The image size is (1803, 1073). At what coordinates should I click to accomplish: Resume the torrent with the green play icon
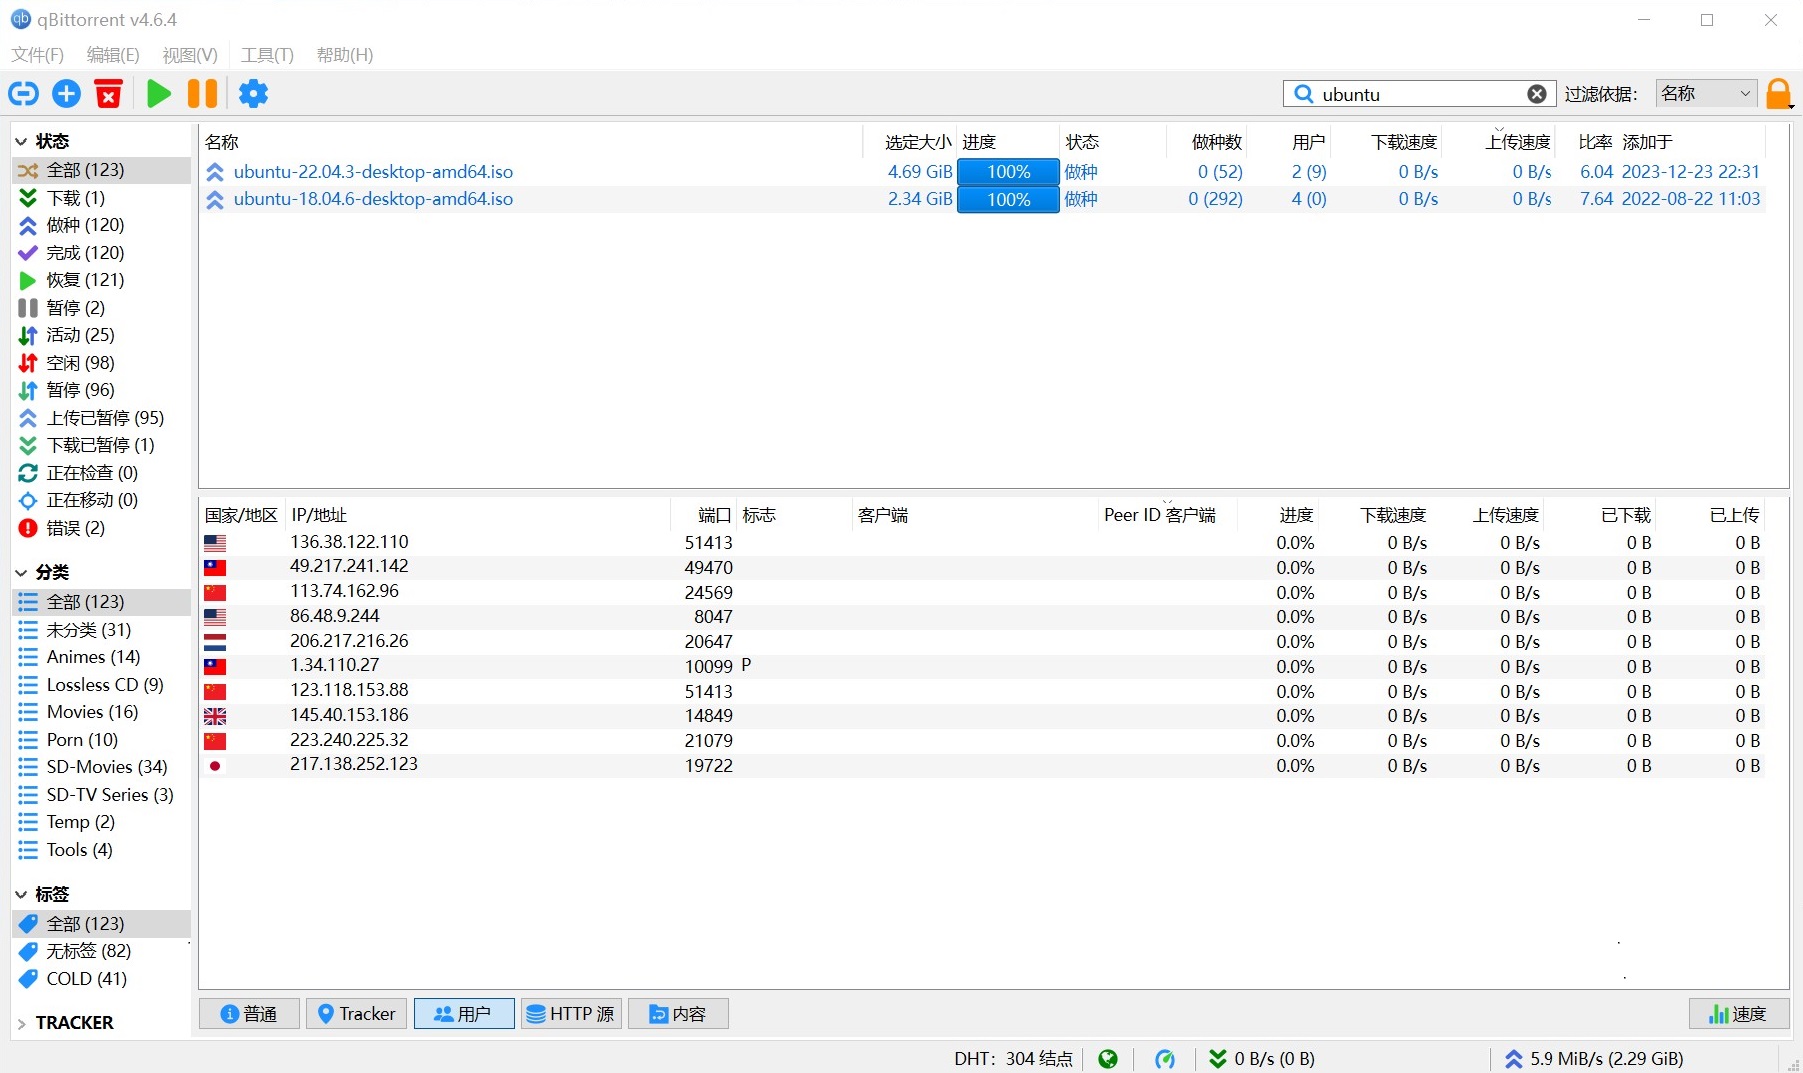[x=158, y=93]
